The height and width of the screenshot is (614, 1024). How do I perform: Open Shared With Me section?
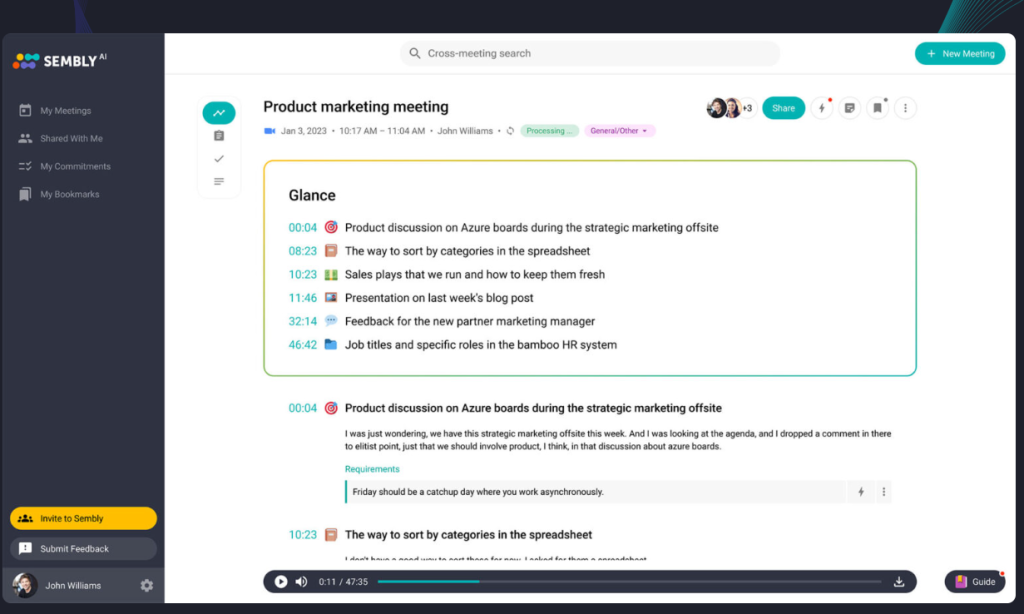coord(71,138)
